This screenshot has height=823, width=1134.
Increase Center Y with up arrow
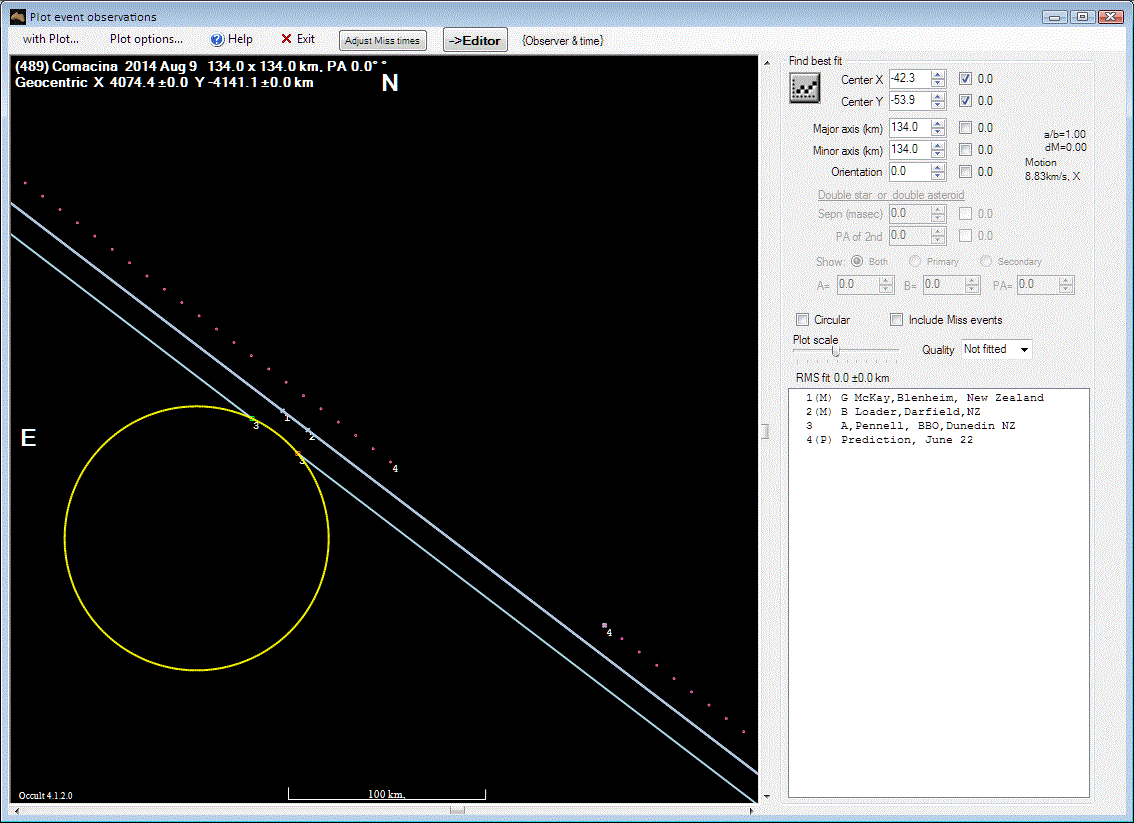pyautogui.click(x=938, y=96)
